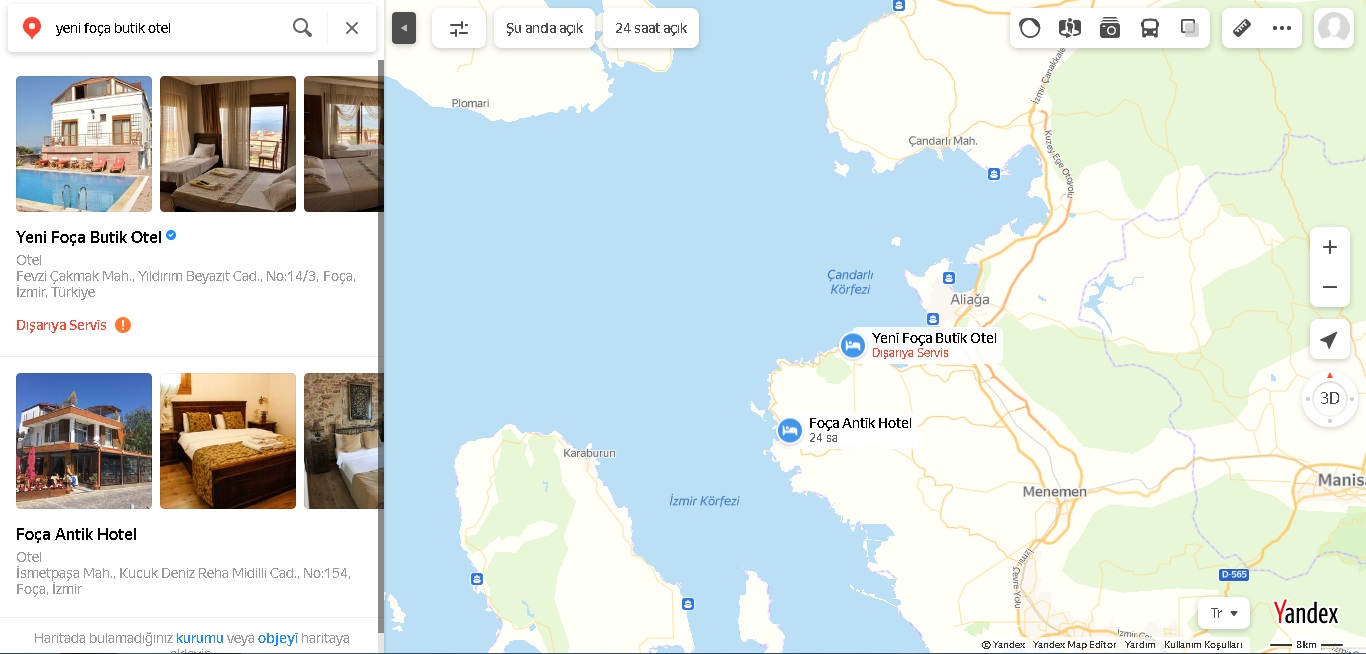Click the 'Dışarıya Servis' status text
The height and width of the screenshot is (654, 1366).
(61, 325)
